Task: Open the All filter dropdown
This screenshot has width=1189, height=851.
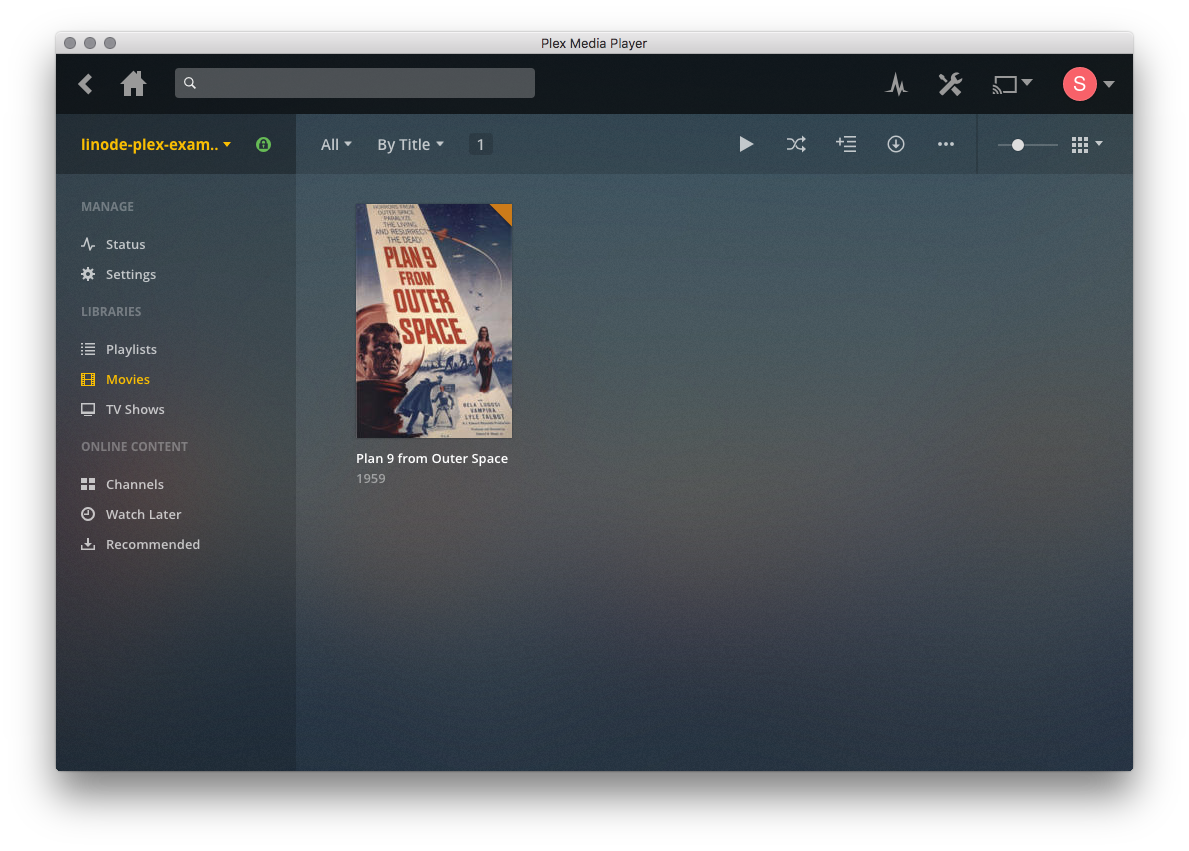Action: pyautogui.click(x=336, y=145)
